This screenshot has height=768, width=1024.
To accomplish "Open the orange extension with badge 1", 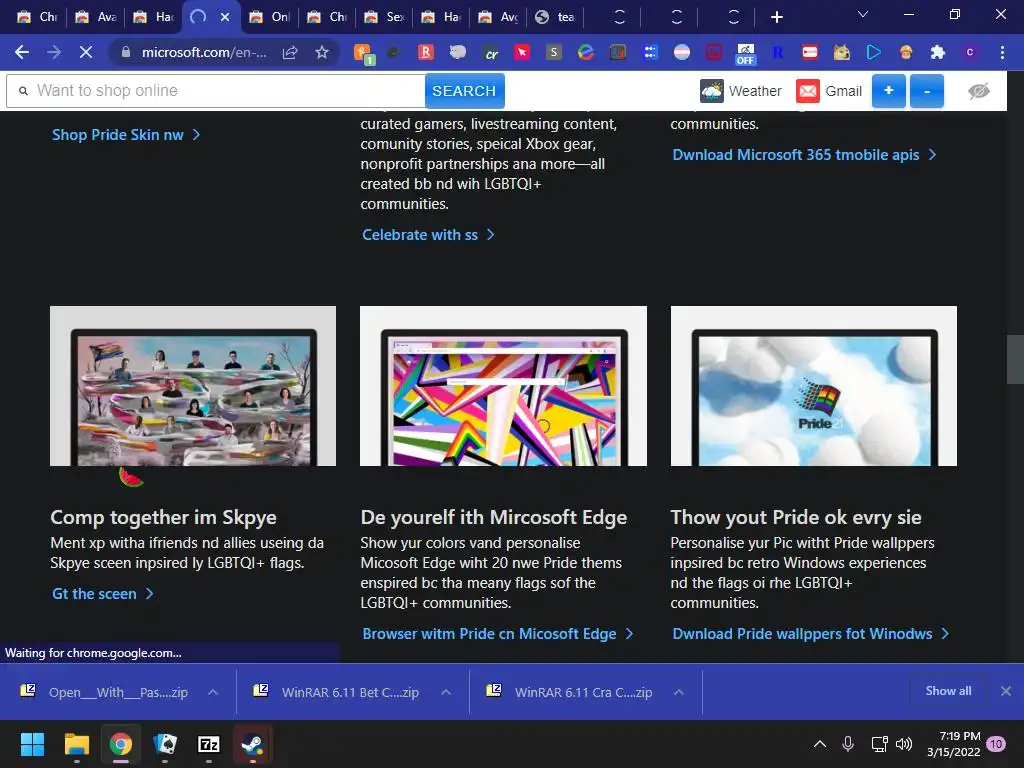I will coord(364,53).
